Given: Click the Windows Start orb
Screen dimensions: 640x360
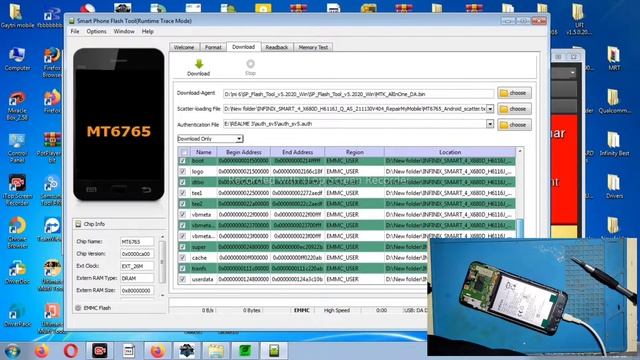Looking at the screenshot, I should pos(13,351).
